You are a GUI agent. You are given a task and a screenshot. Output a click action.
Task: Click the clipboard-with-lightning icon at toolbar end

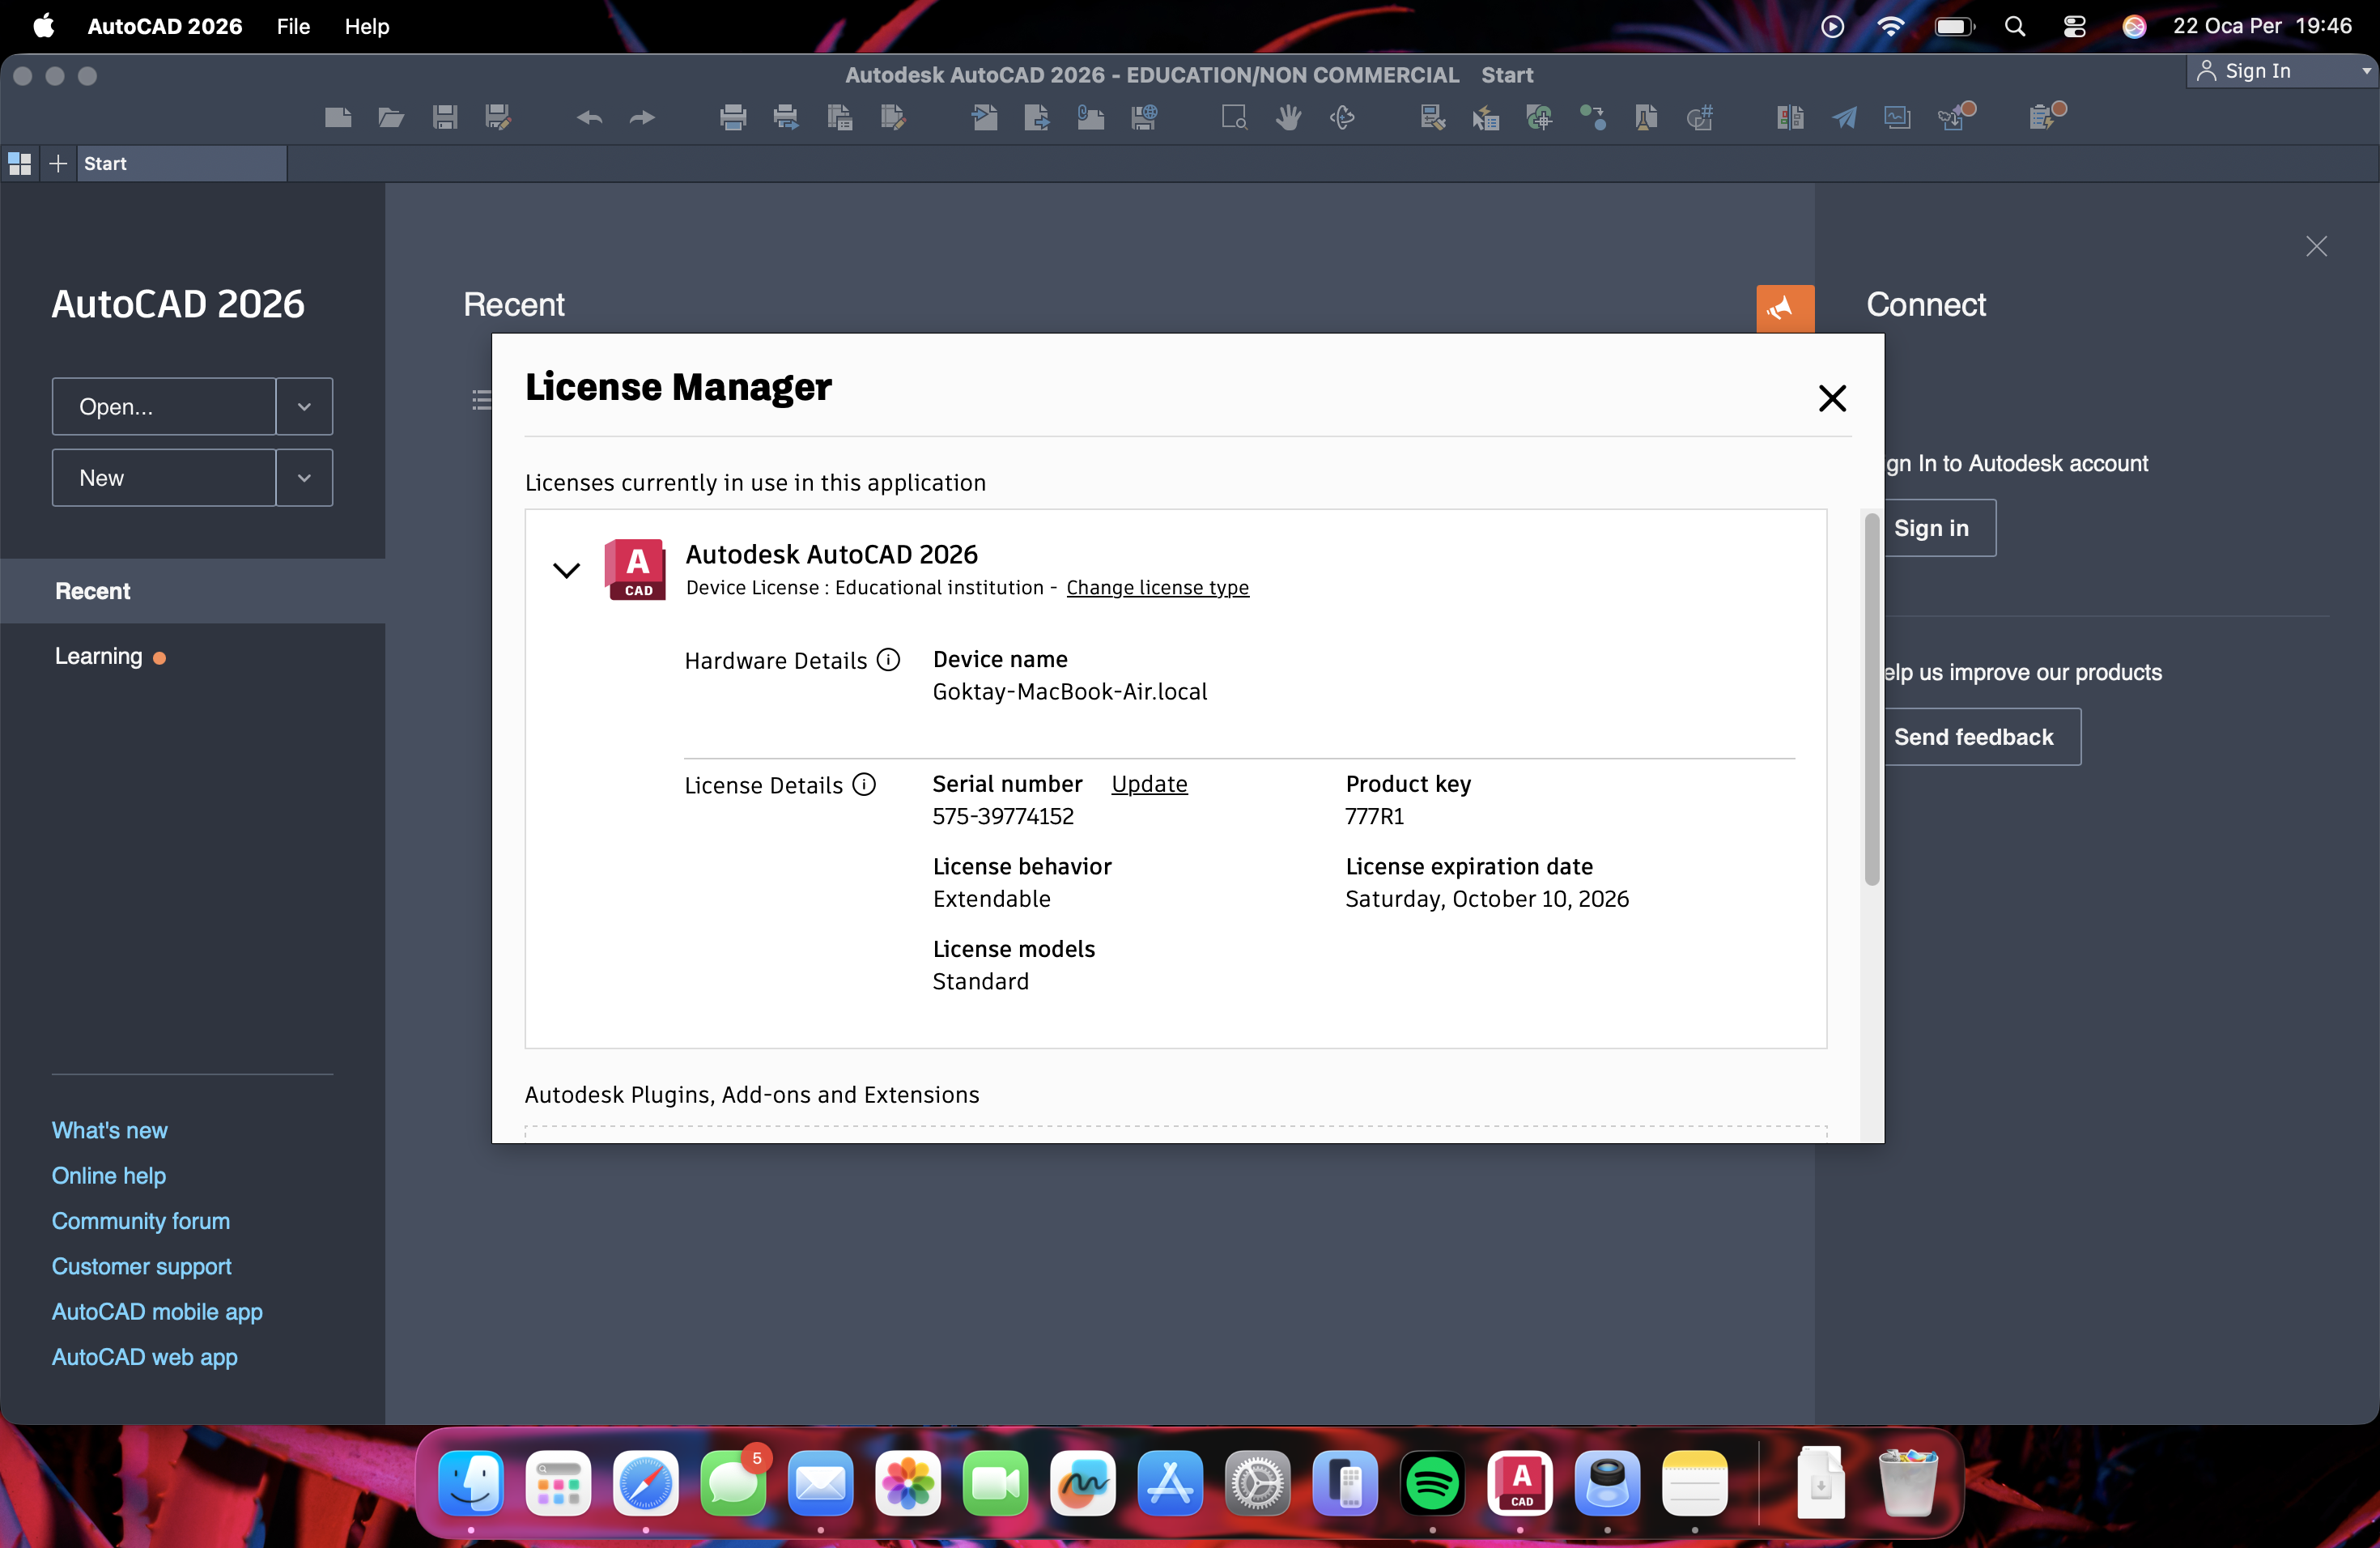2047,116
